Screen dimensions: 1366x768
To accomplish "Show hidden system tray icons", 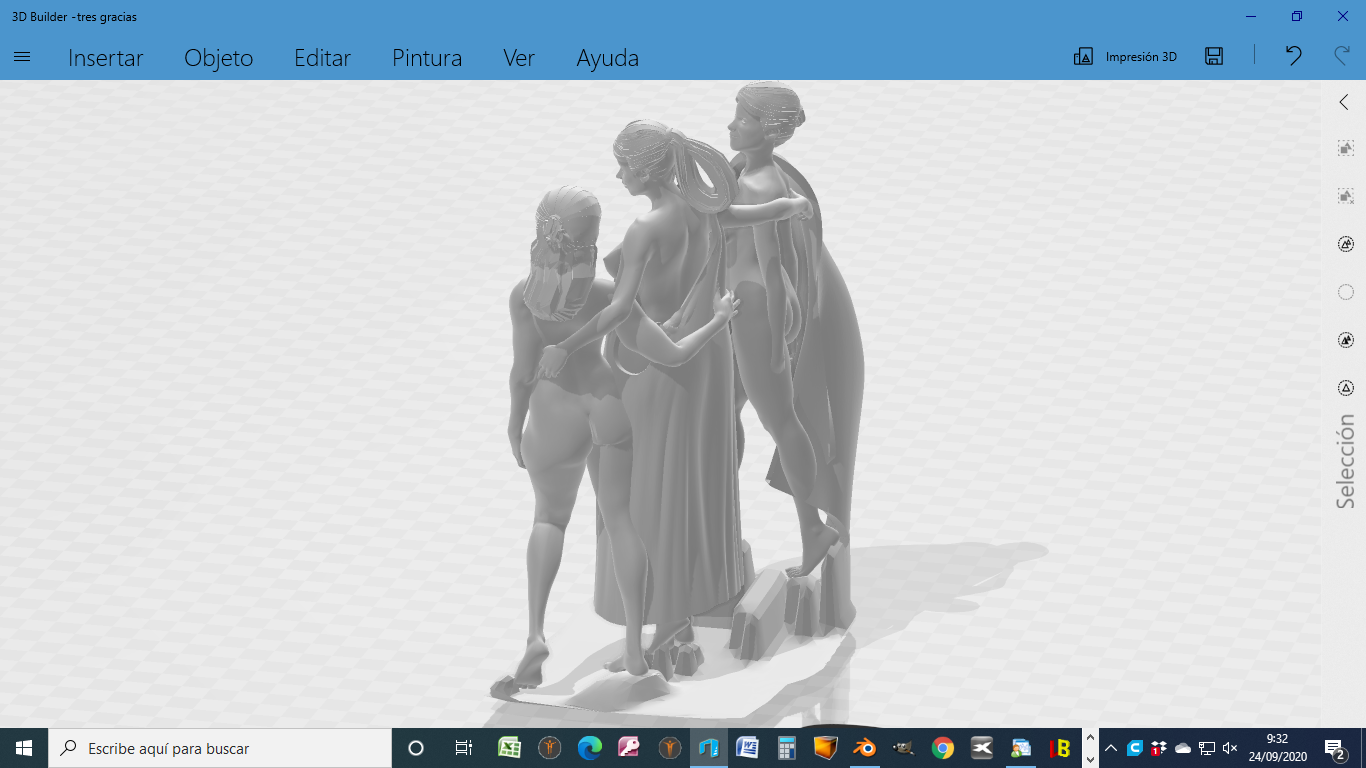I will point(1111,748).
